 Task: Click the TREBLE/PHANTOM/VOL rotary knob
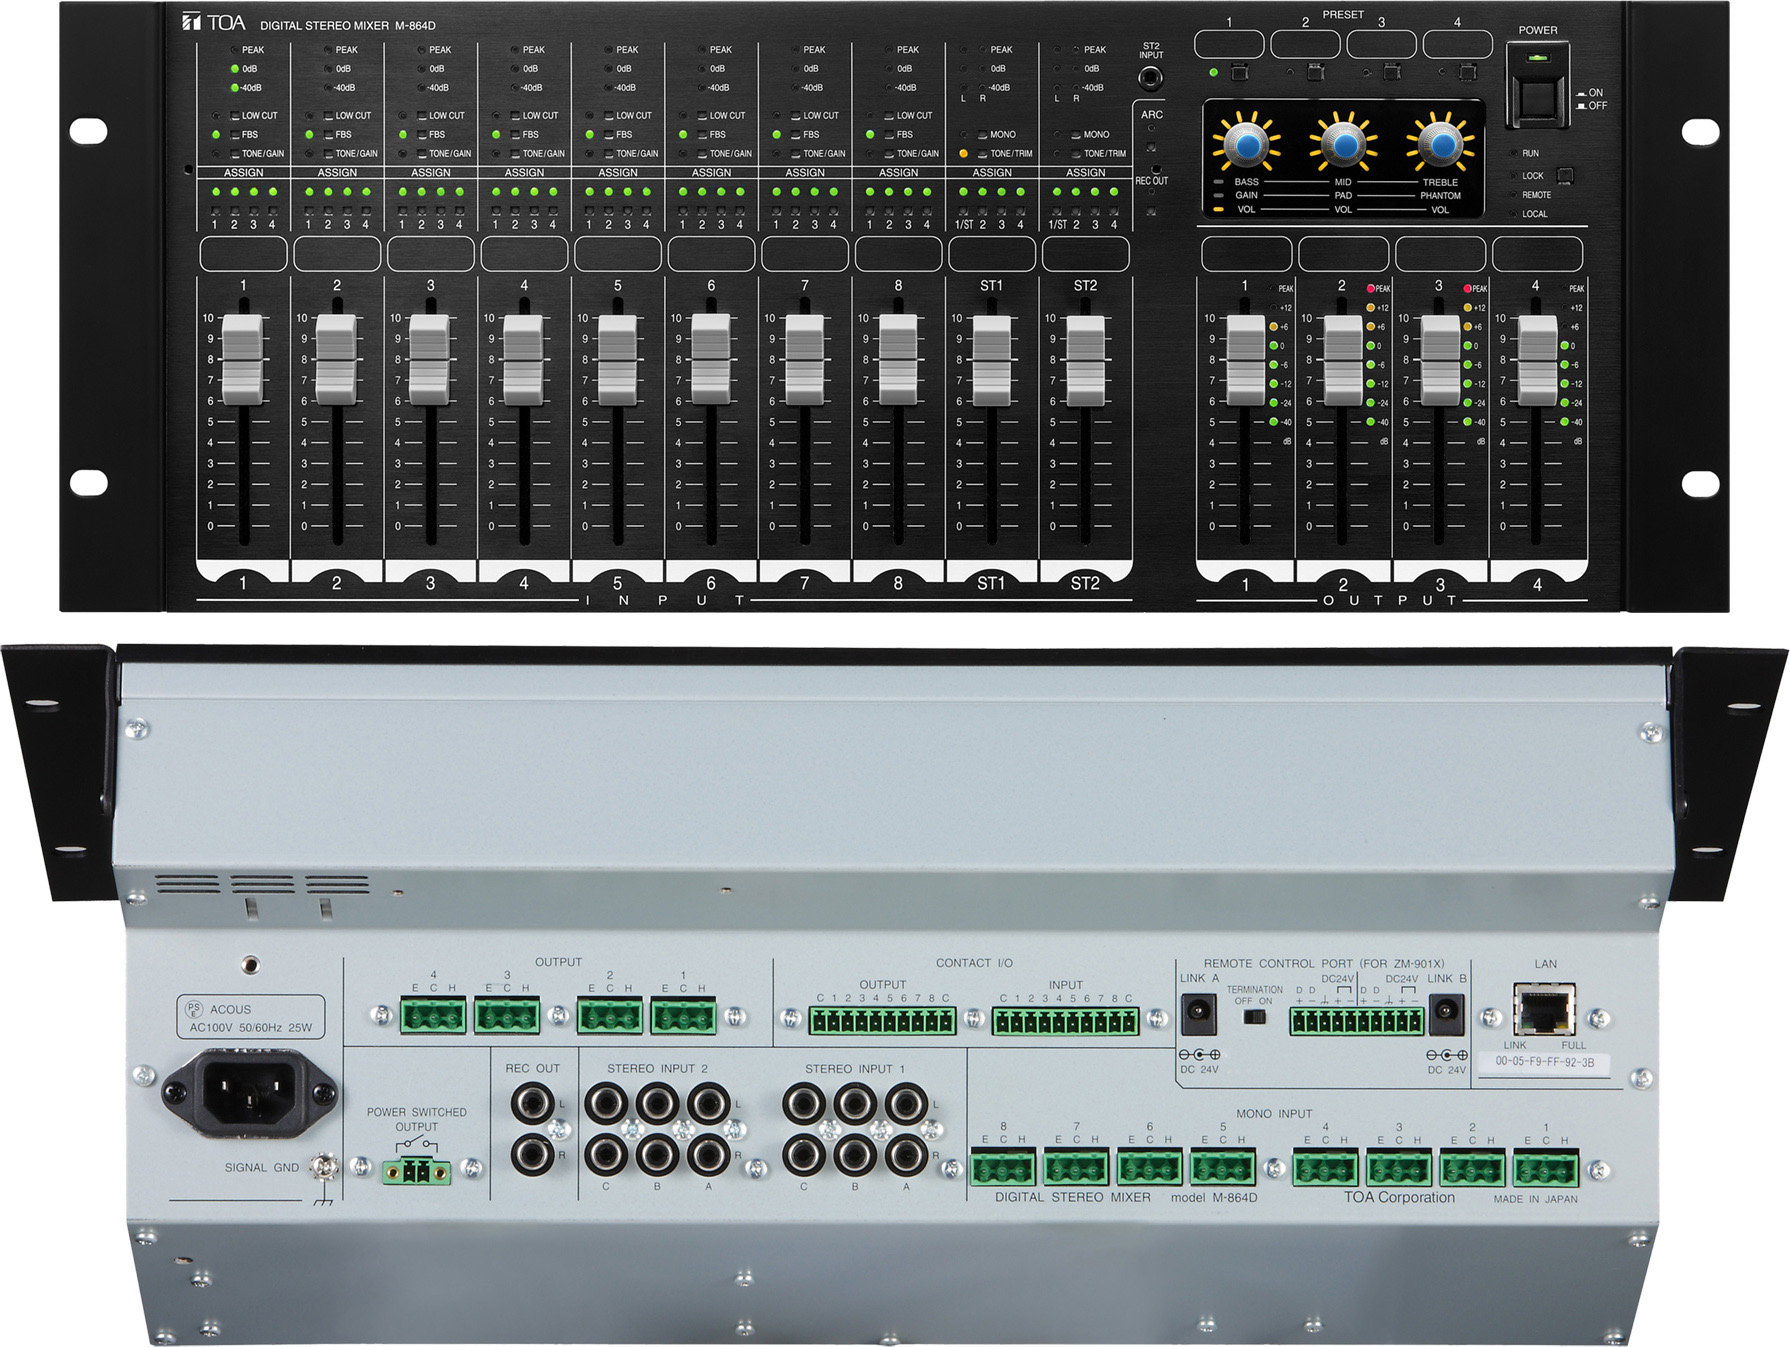(x=1440, y=145)
